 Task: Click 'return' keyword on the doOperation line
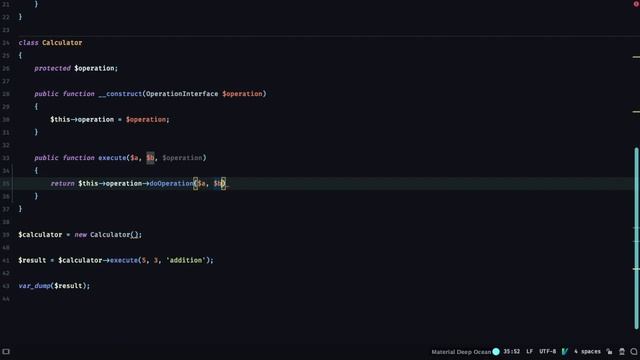click(62, 184)
